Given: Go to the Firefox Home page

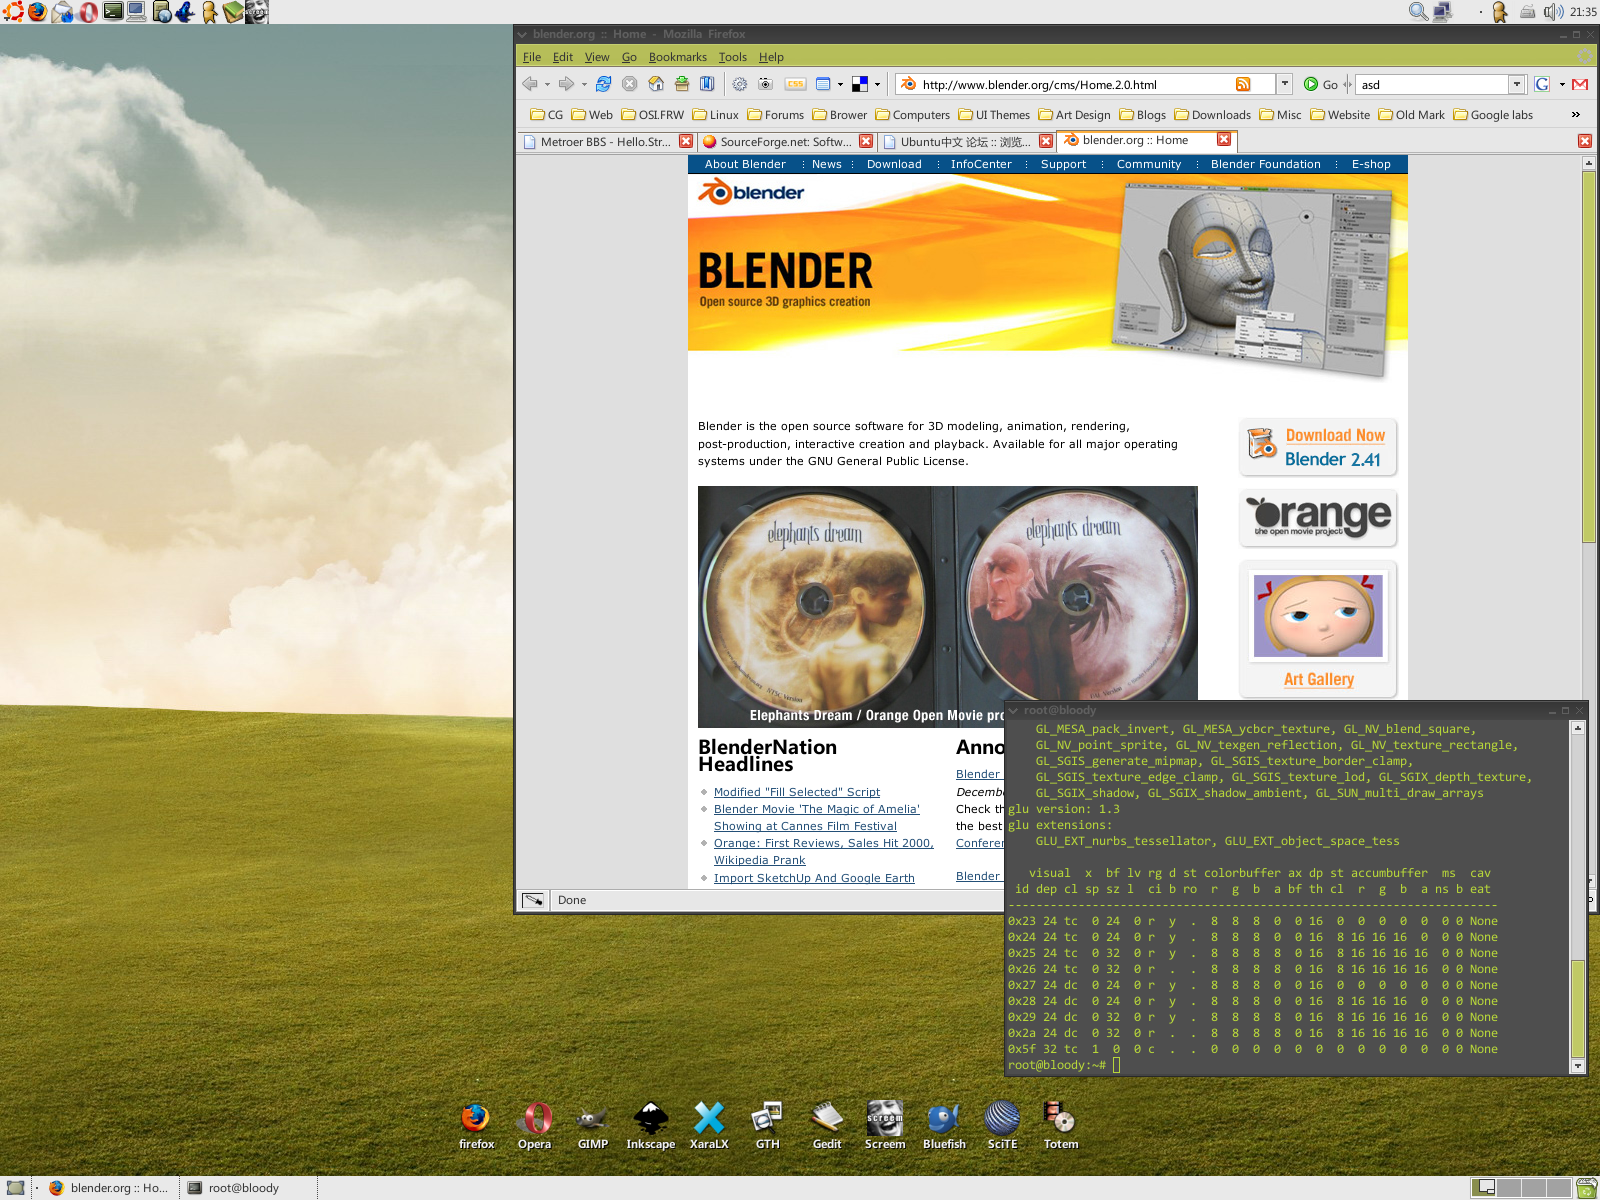Looking at the screenshot, I should (656, 84).
